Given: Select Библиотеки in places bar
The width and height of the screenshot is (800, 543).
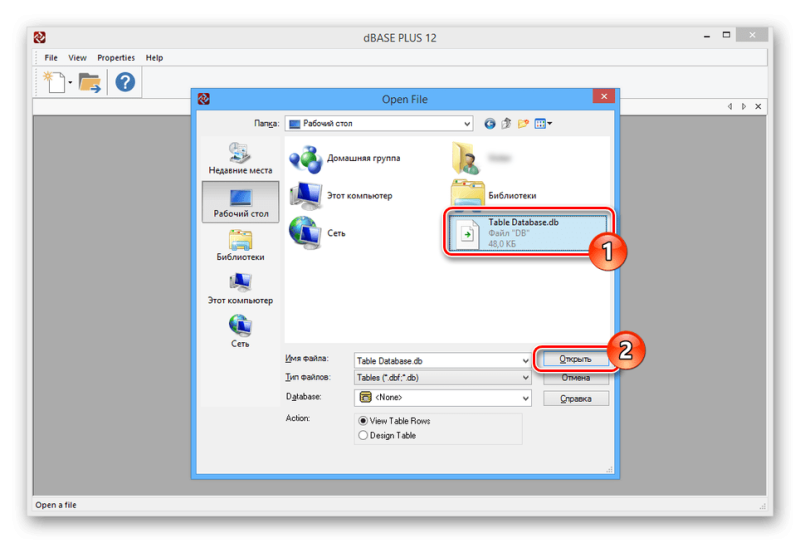Looking at the screenshot, I should point(240,245).
